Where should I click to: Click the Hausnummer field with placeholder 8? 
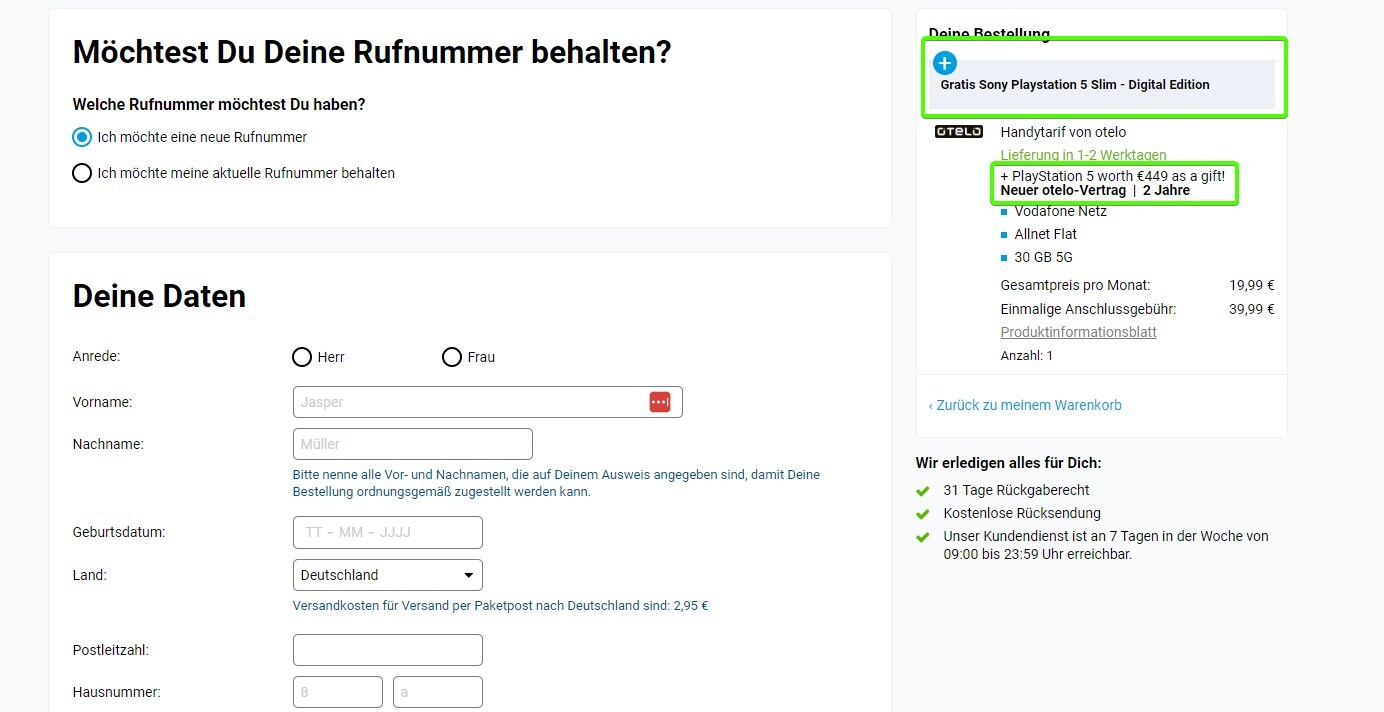click(337, 692)
